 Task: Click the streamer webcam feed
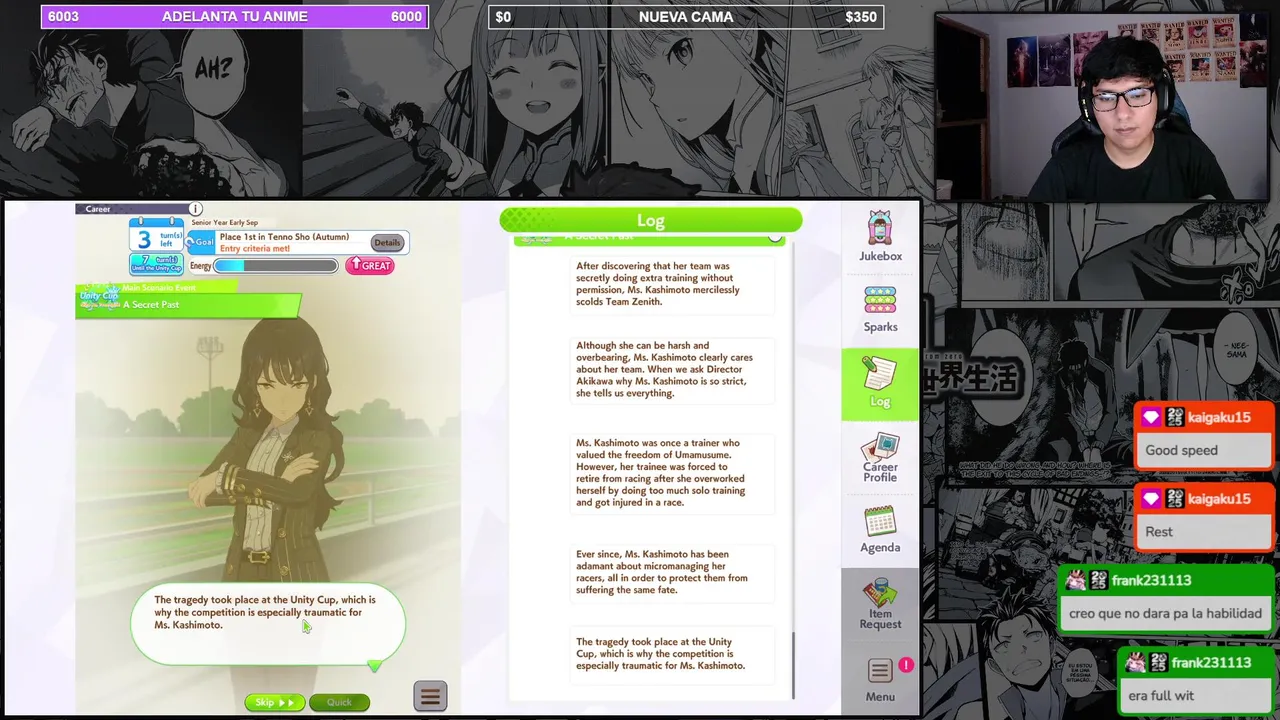point(1104,106)
